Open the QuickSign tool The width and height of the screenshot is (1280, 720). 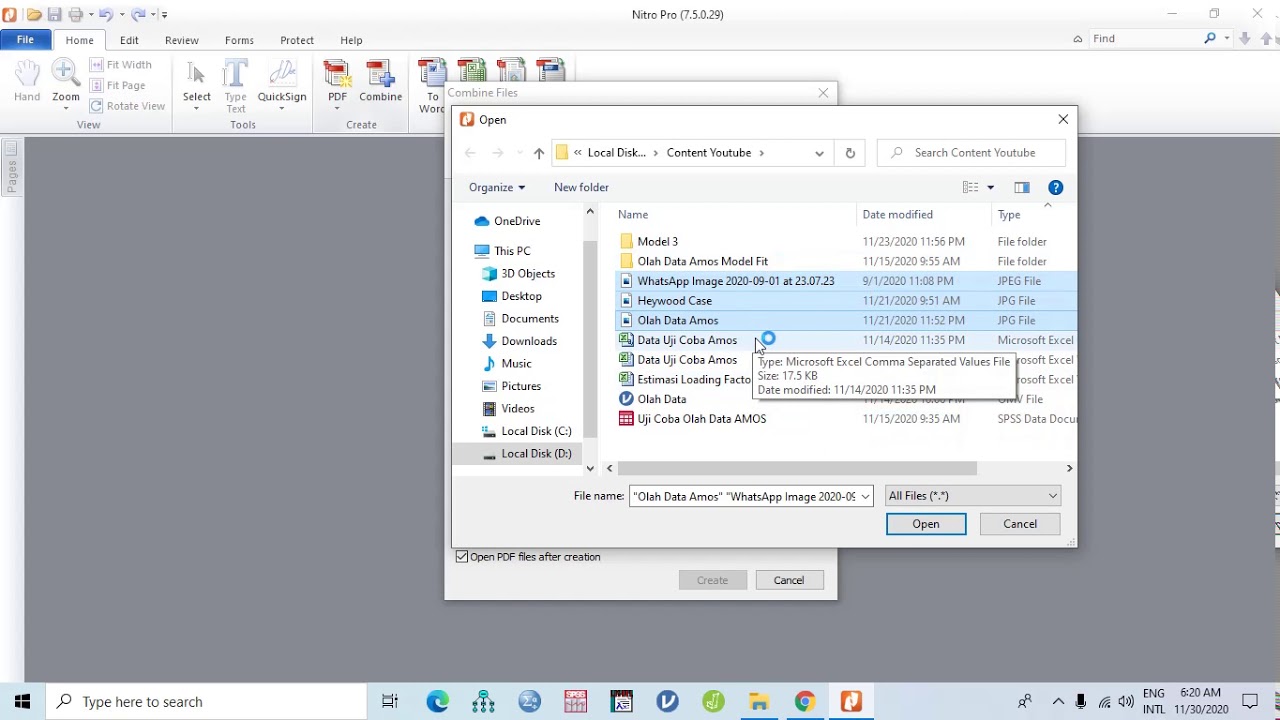coord(282,80)
